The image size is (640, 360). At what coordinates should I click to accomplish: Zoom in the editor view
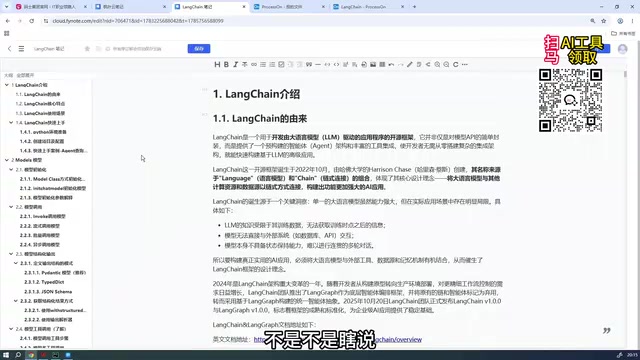point(437,64)
